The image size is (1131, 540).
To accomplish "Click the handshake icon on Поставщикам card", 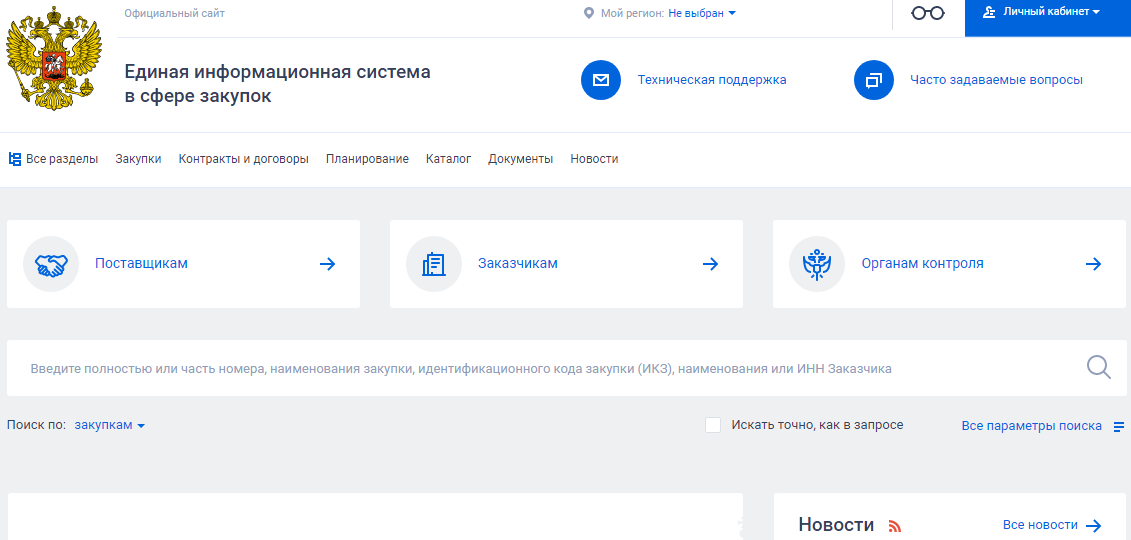I will (x=51, y=264).
